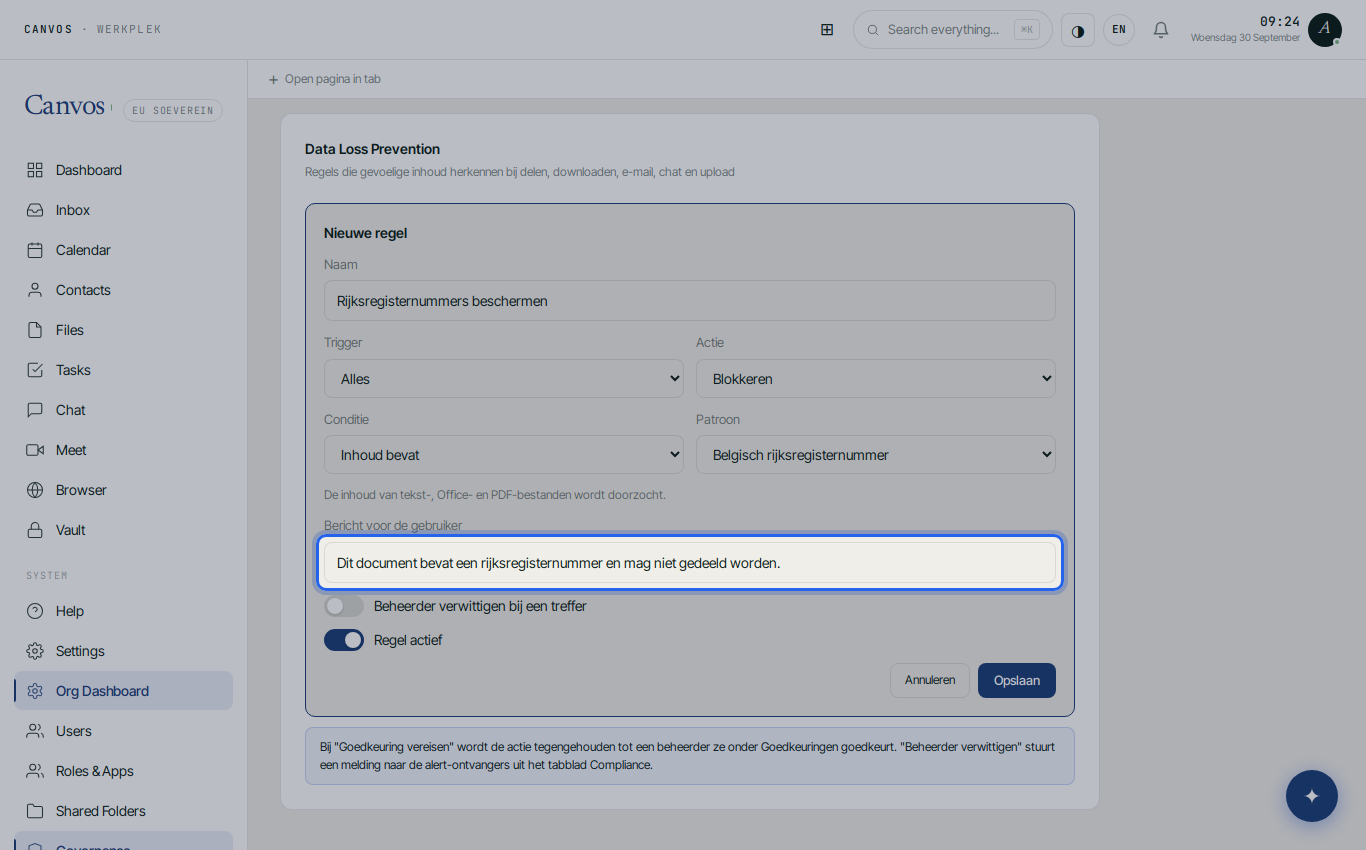Viewport: 1366px width, 850px height.
Task: Cancel the new rule with Annuleren
Action: [930, 680]
